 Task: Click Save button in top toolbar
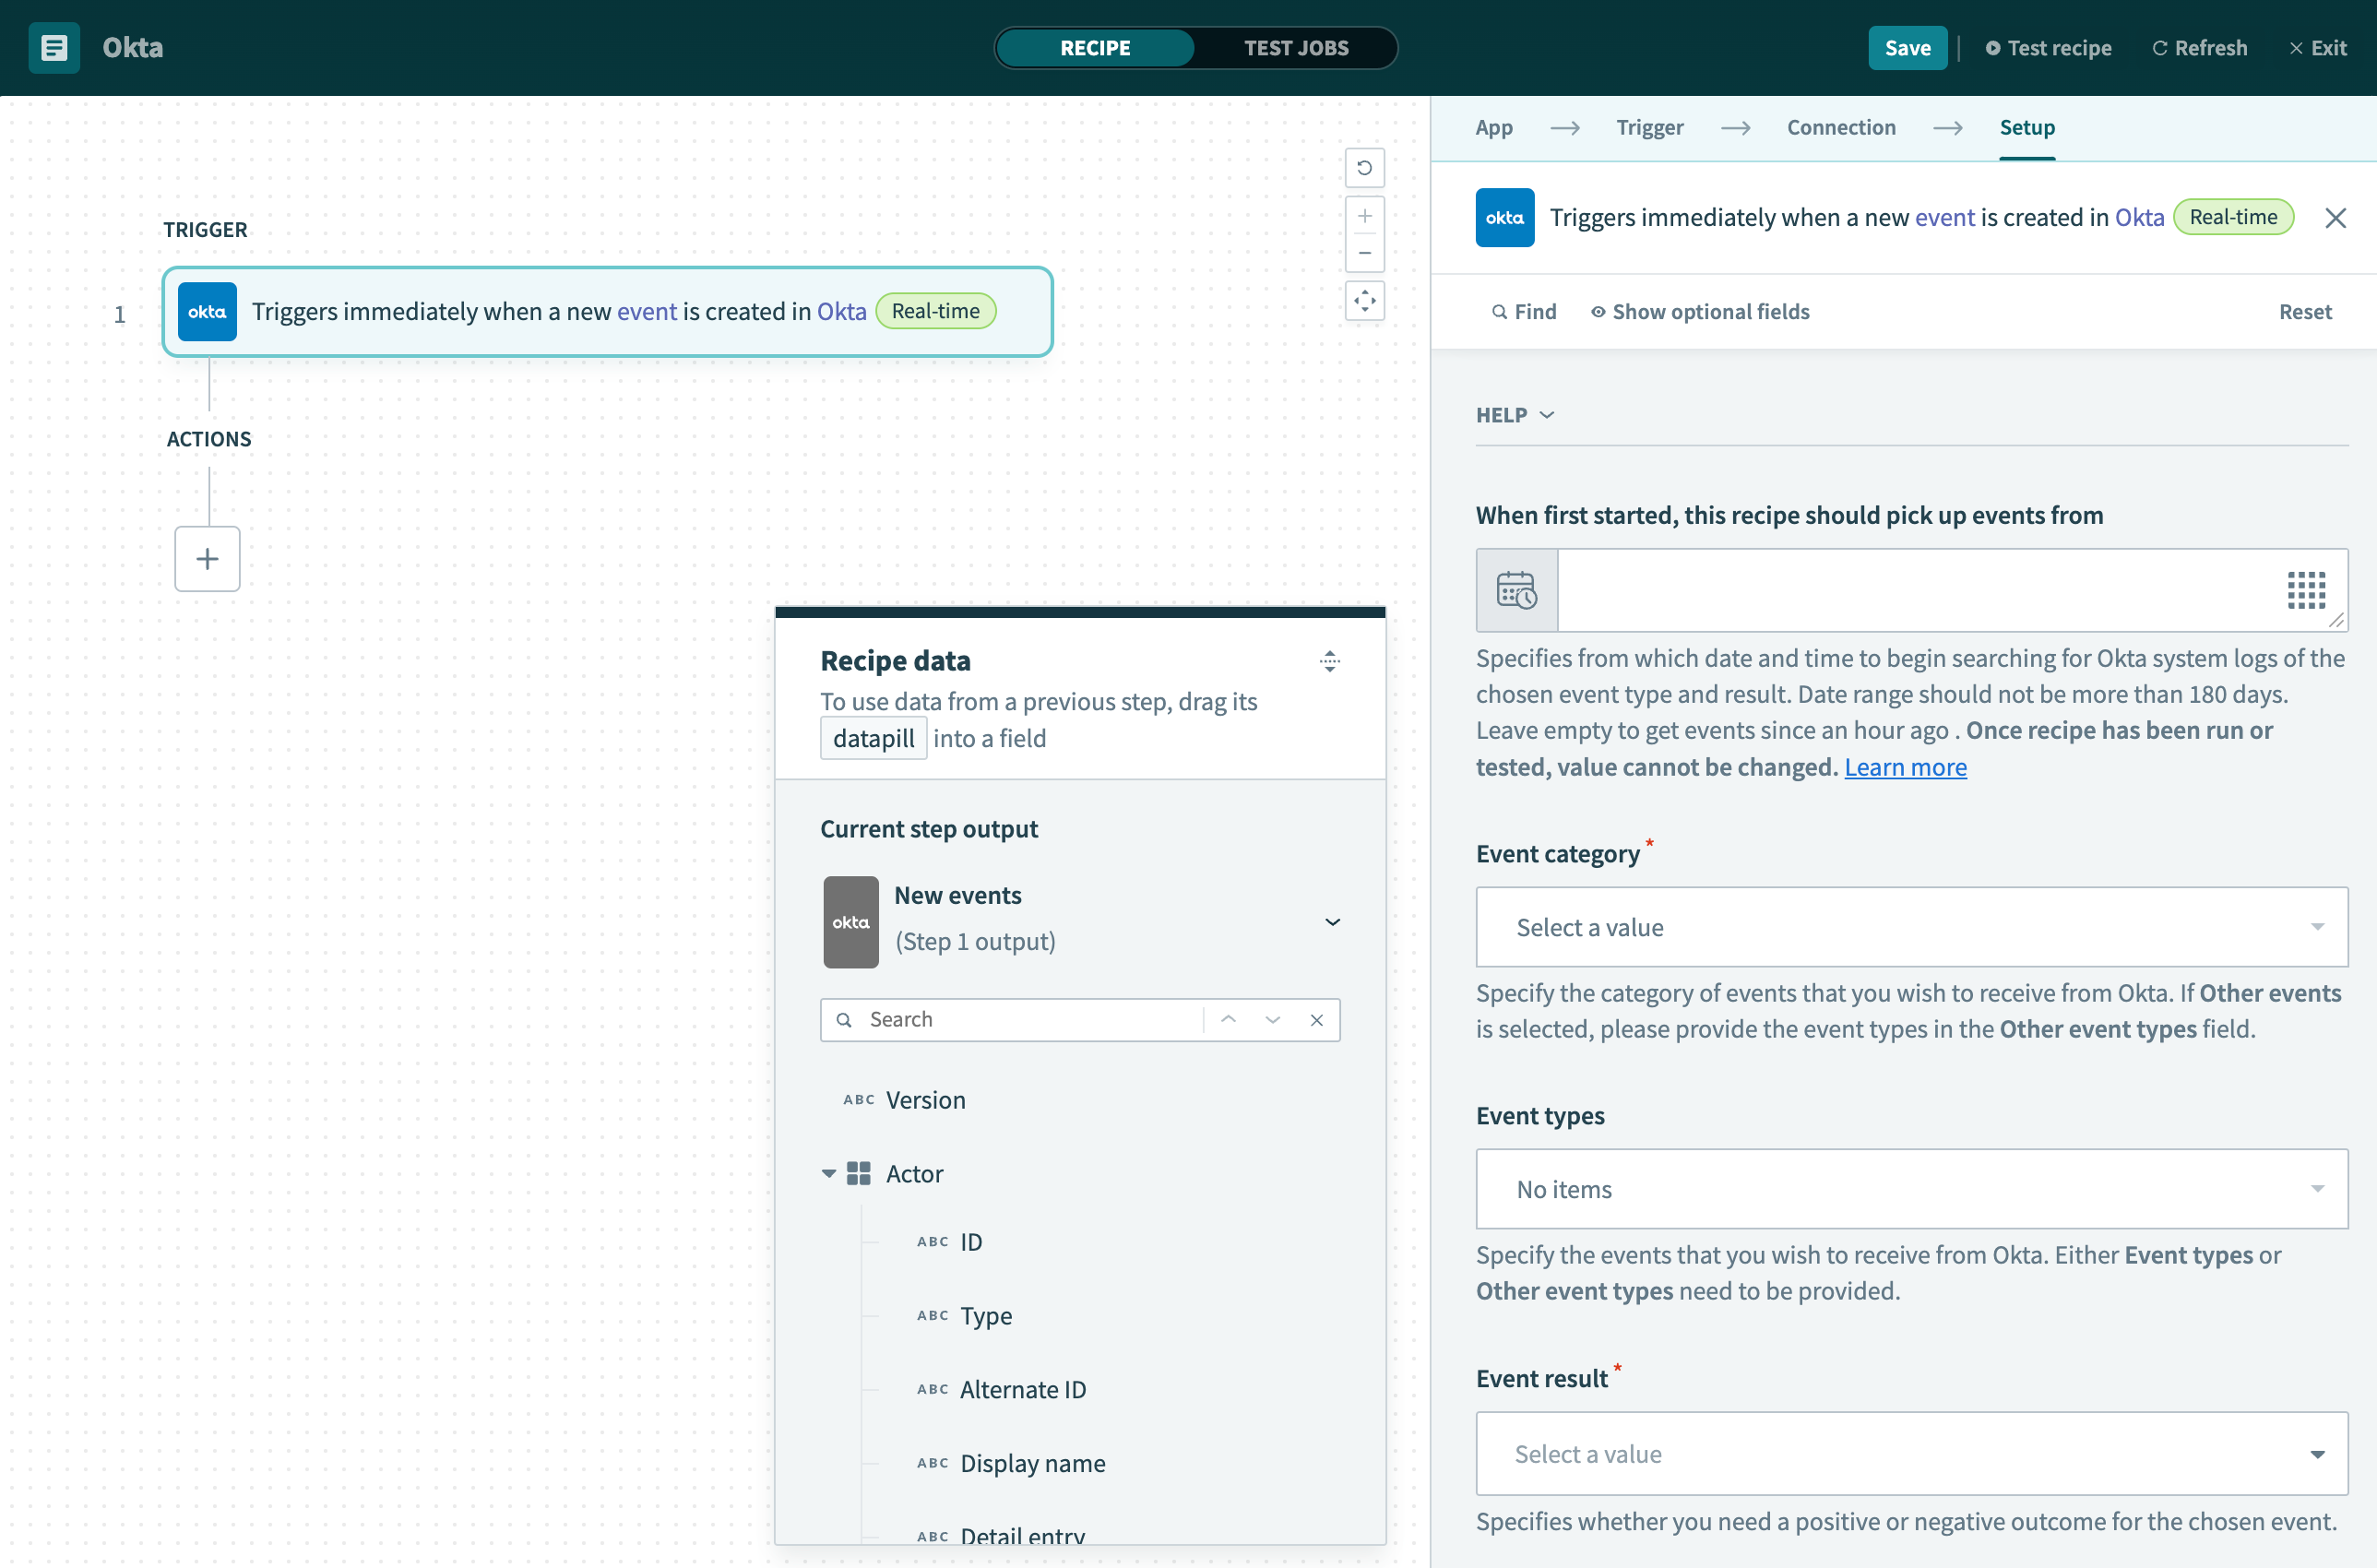coord(1907,45)
